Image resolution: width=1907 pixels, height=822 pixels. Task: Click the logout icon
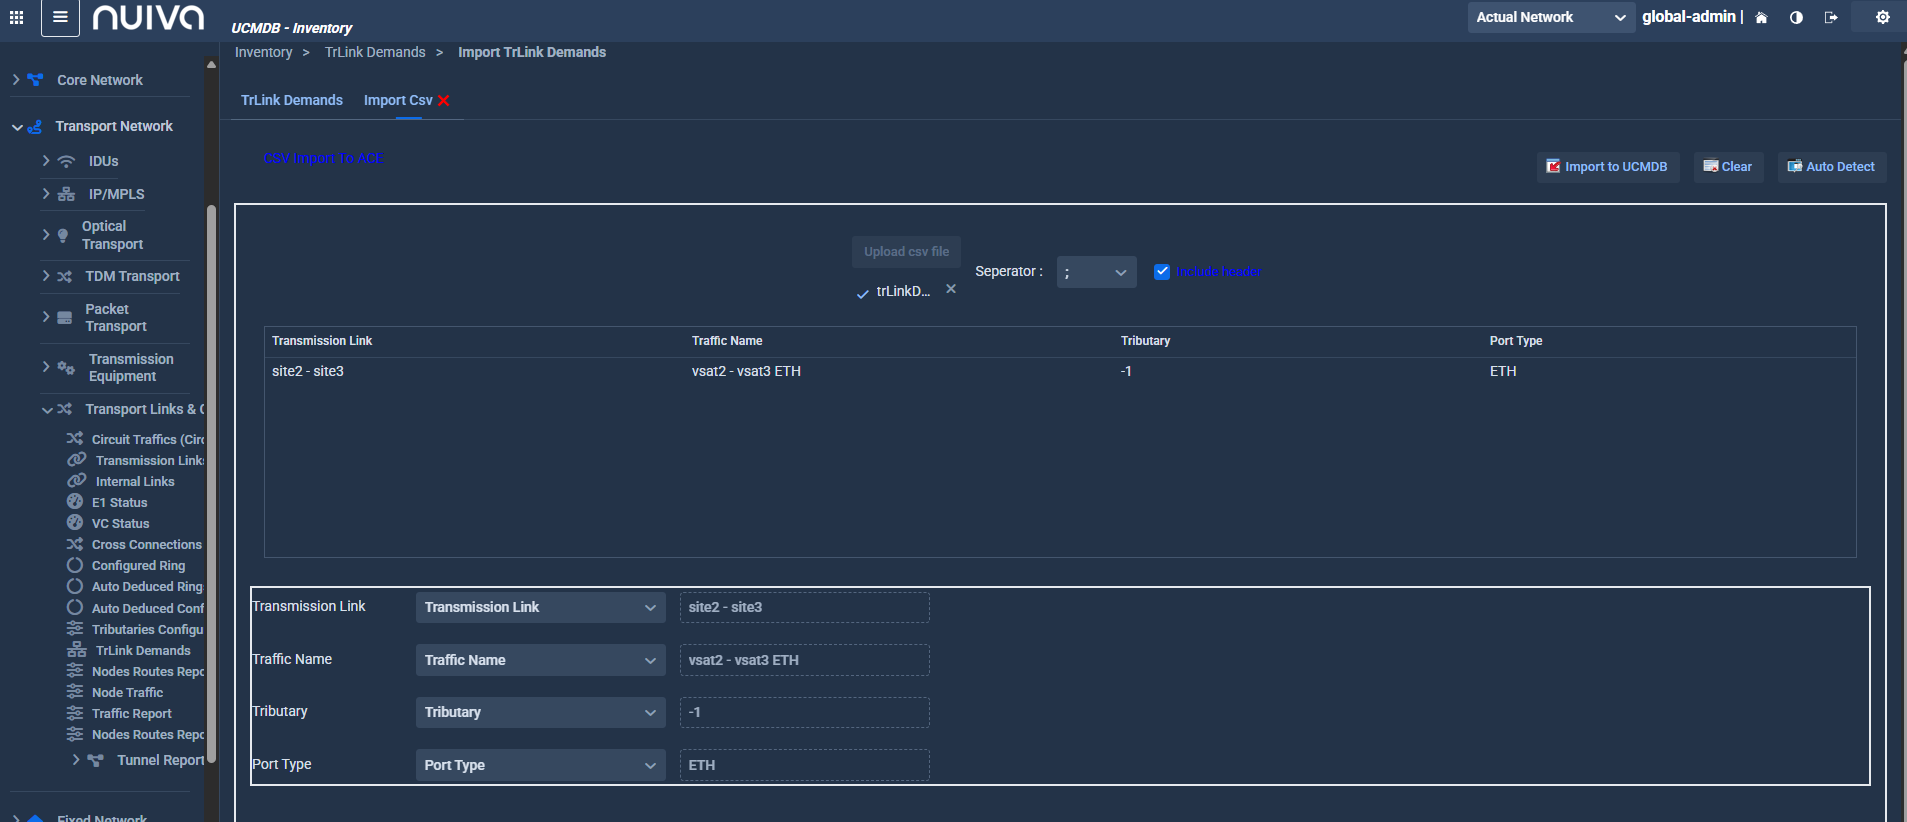[1831, 18]
